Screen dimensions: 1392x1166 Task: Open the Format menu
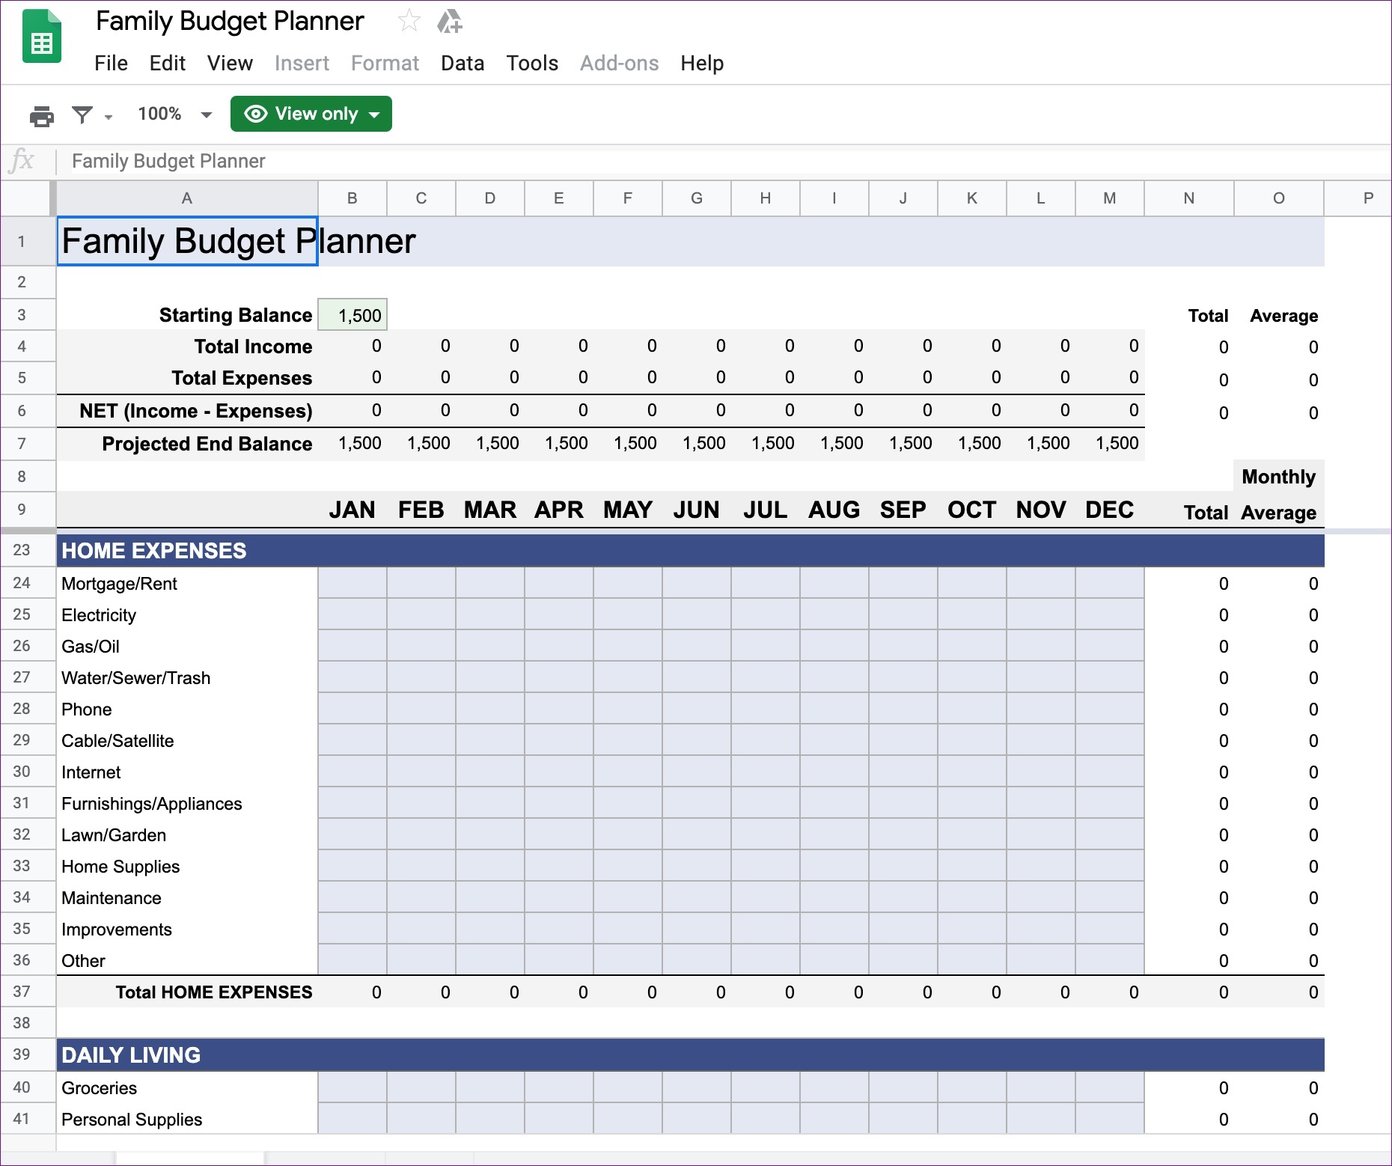pos(385,63)
